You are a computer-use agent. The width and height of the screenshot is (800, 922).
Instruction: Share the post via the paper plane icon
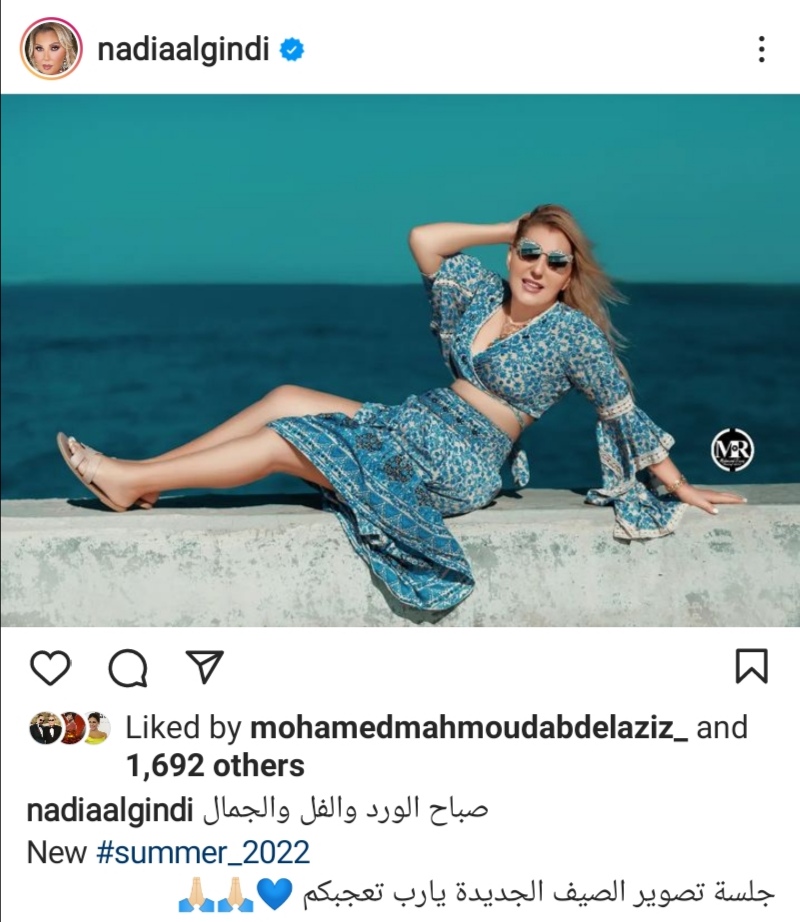point(205,666)
